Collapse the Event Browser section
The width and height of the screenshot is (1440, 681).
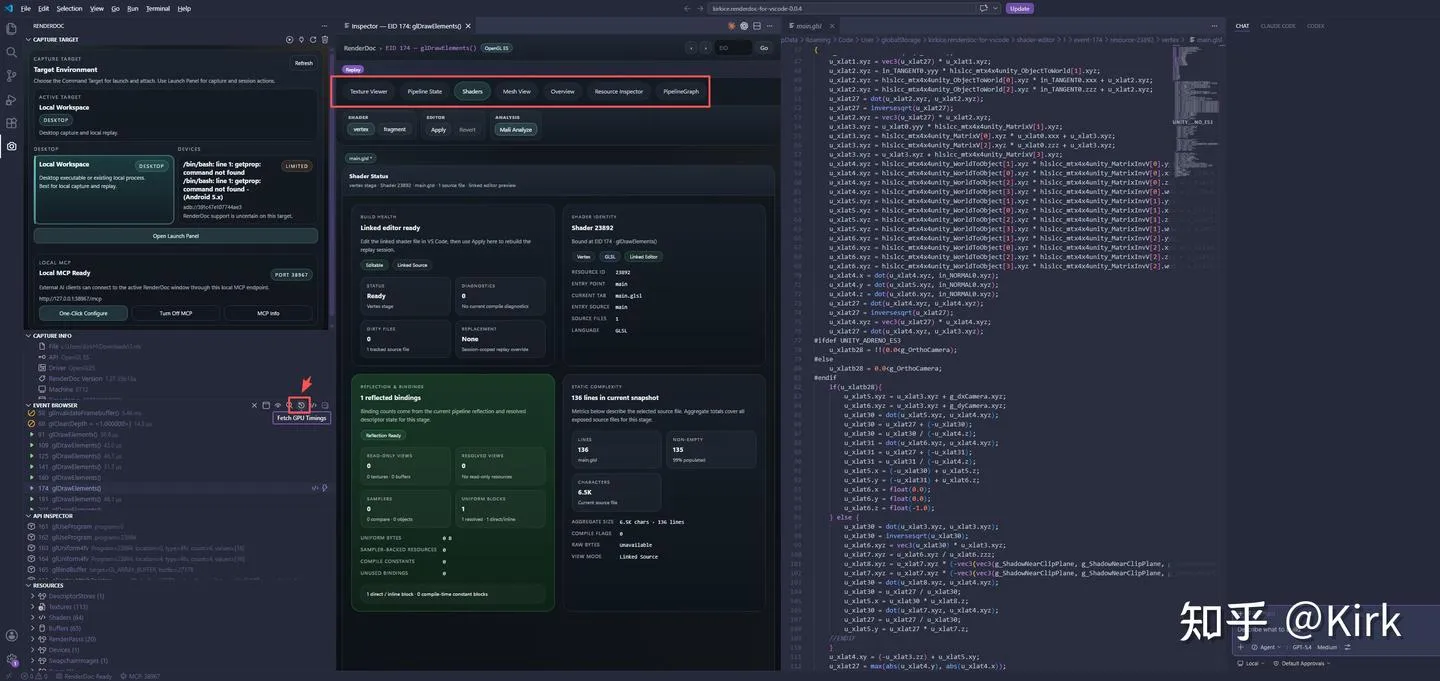pos(29,405)
